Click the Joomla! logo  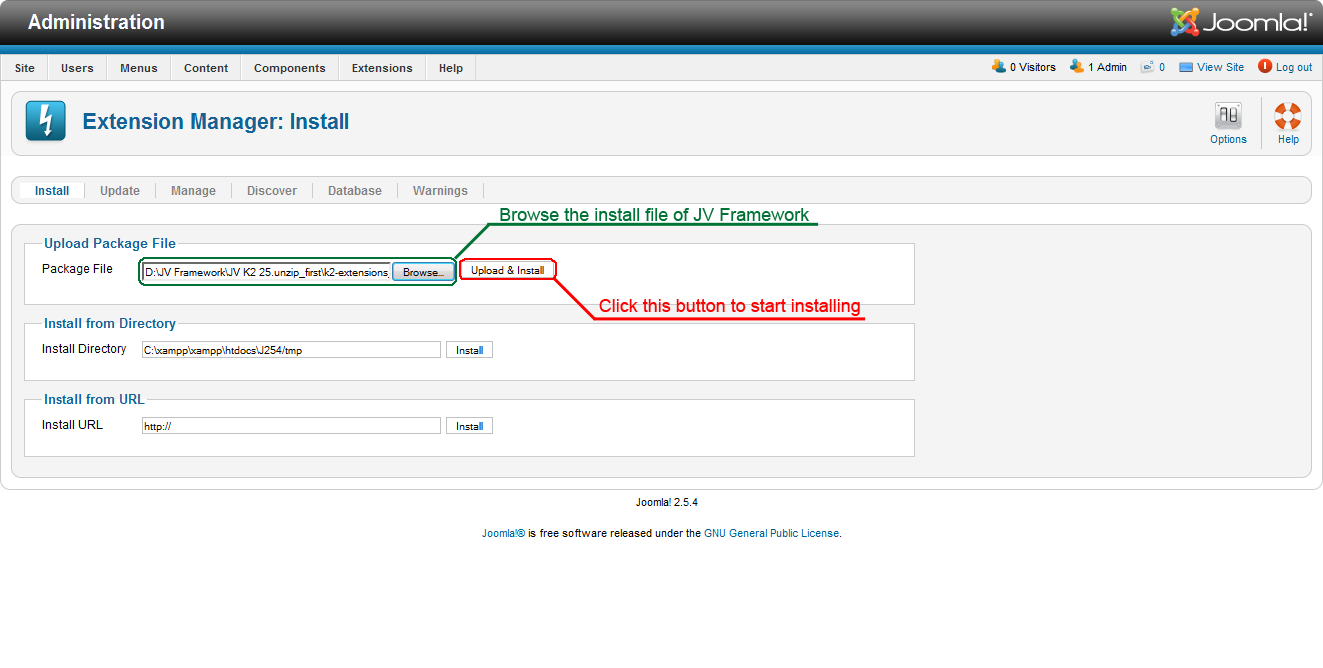[x=1241, y=22]
